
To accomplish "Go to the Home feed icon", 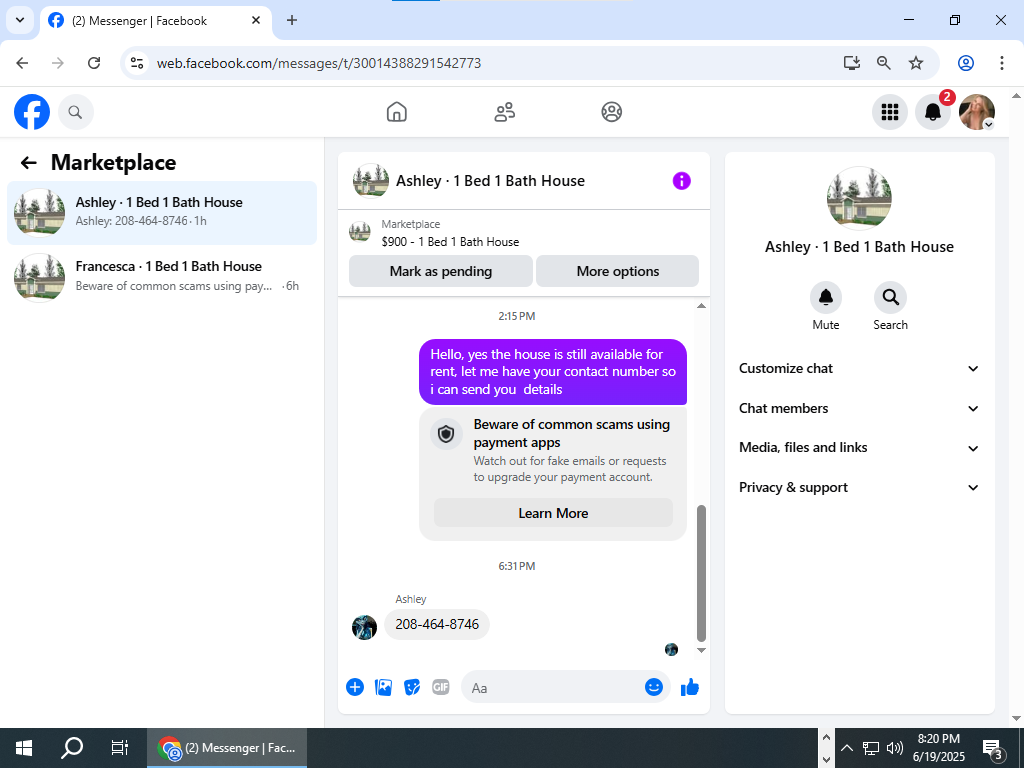I will coord(396,112).
